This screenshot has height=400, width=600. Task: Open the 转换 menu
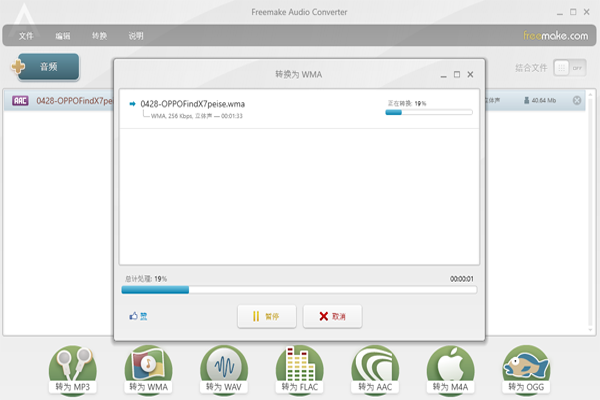pyautogui.click(x=99, y=36)
